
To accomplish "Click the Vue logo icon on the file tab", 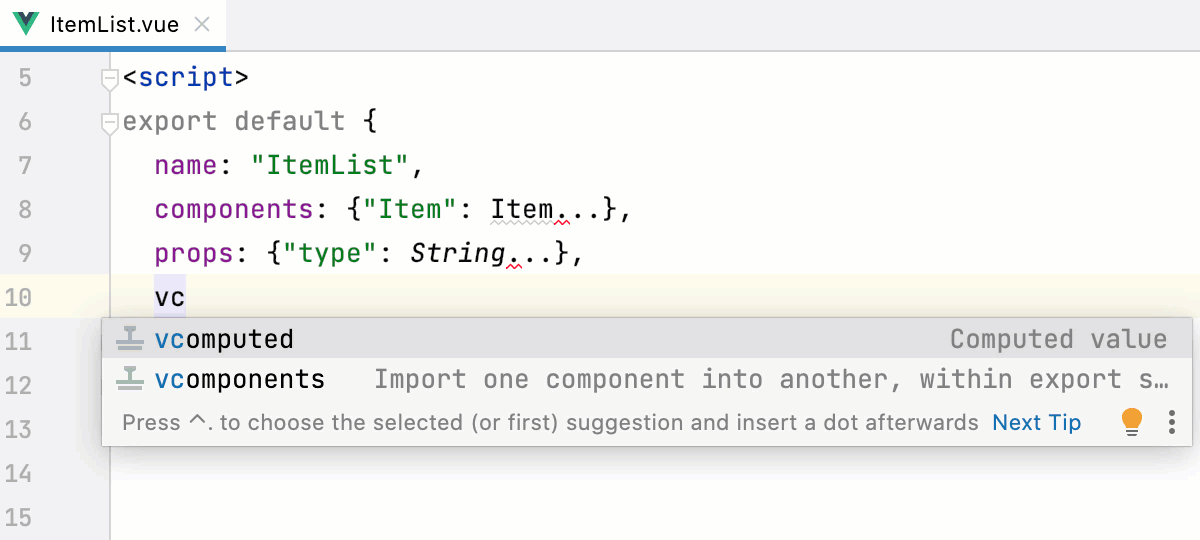I will (x=26, y=24).
